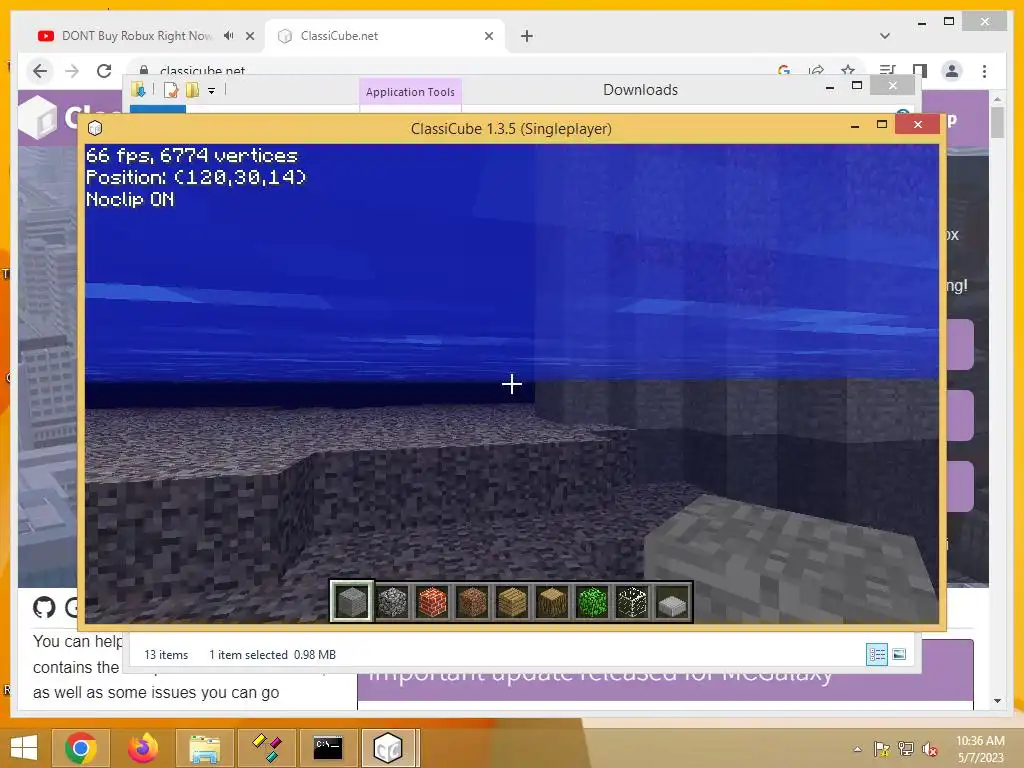This screenshot has width=1024, height=768.
Task: Click the '1 item selected 0.98 MB' status text
Action: pyautogui.click(x=272, y=654)
